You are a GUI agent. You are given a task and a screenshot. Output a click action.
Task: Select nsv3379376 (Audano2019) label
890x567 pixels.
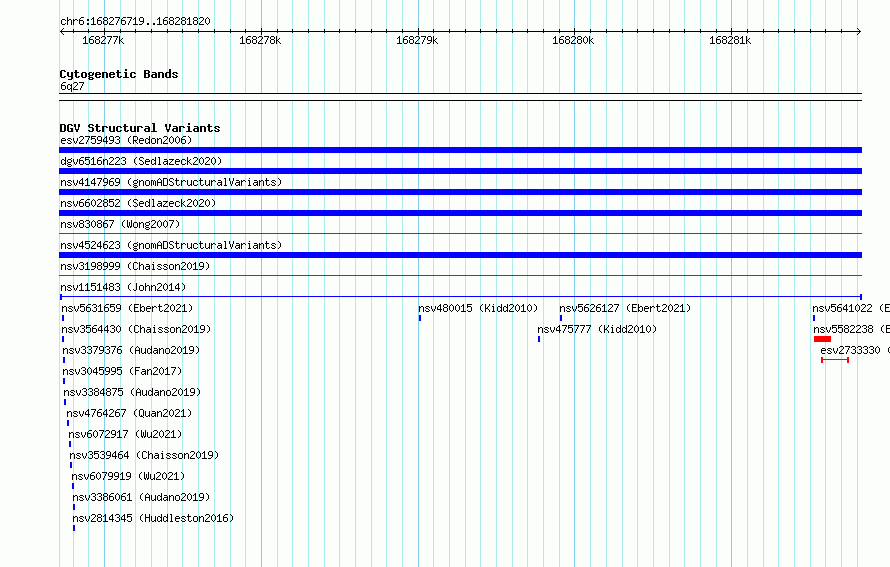[x=131, y=350]
